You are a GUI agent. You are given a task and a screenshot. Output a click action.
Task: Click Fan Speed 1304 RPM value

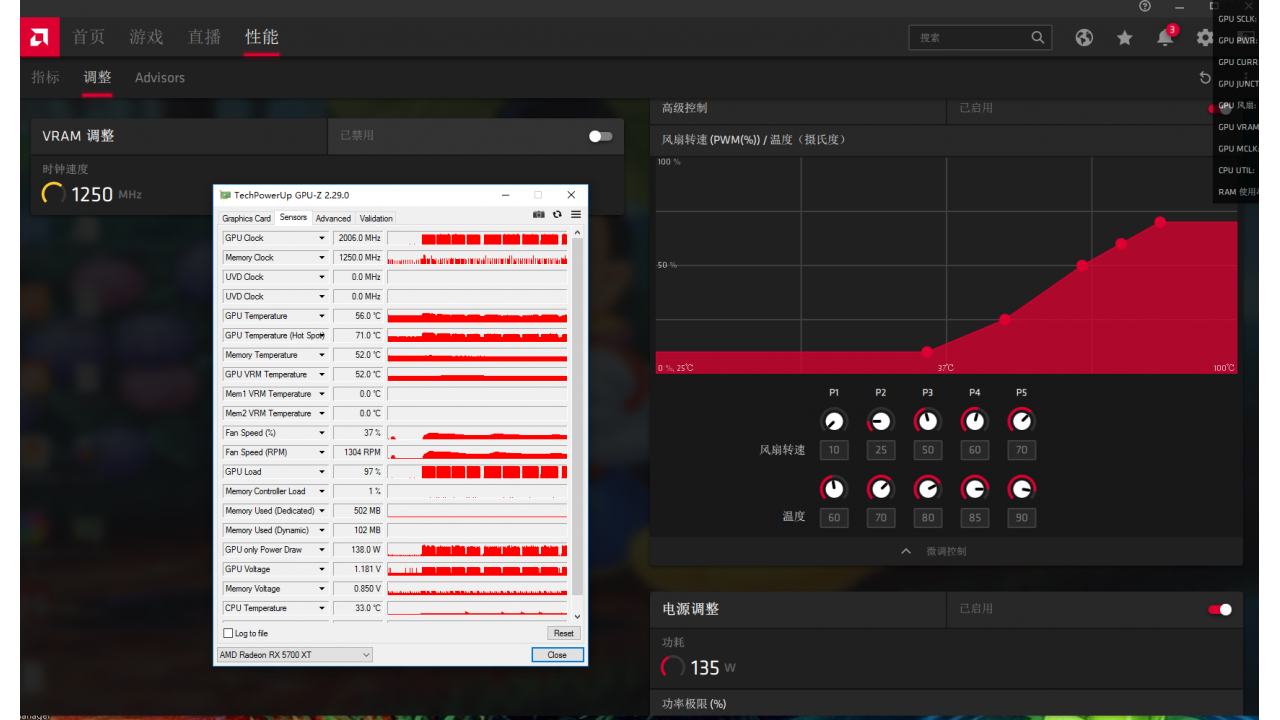pos(358,452)
